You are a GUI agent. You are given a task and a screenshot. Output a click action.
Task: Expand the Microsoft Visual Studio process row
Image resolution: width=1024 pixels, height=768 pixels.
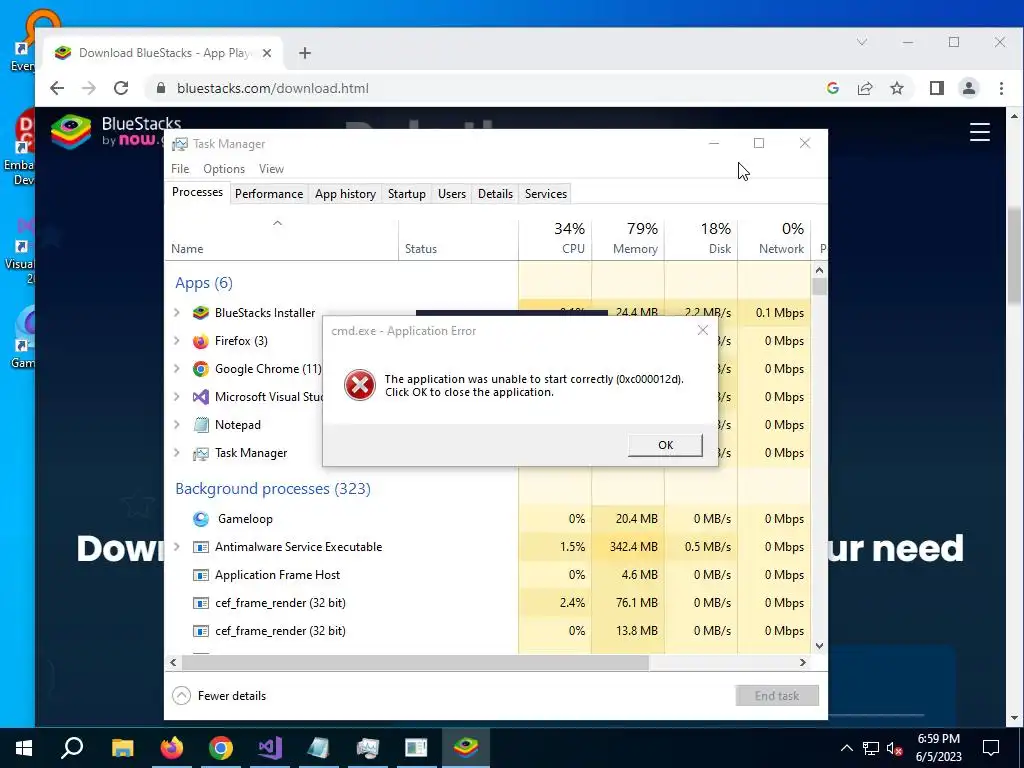pyautogui.click(x=176, y=397)
